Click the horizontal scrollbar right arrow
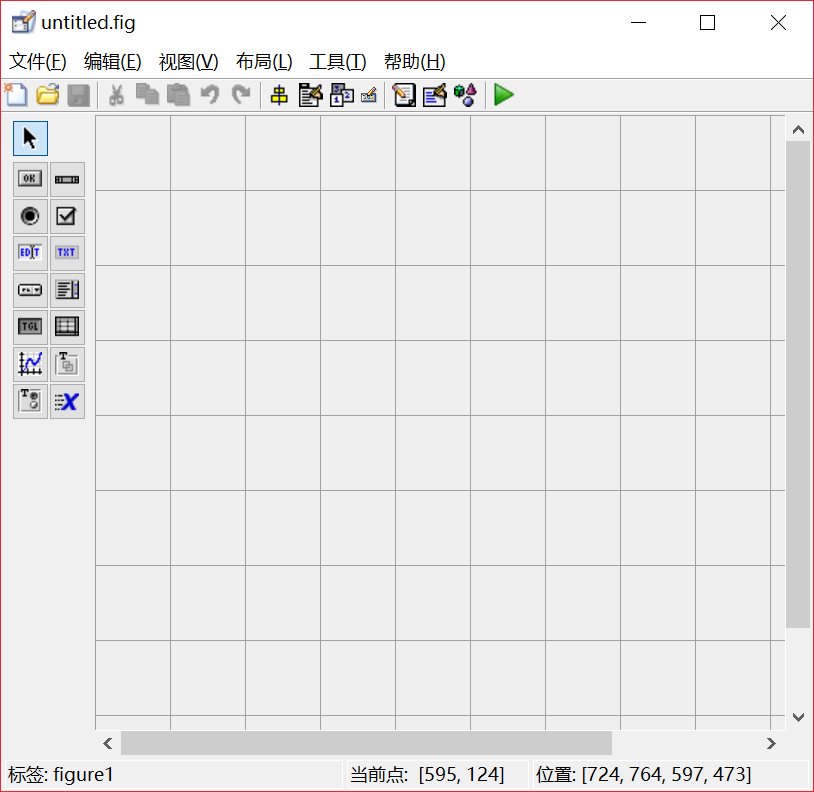 pos(771,743)
